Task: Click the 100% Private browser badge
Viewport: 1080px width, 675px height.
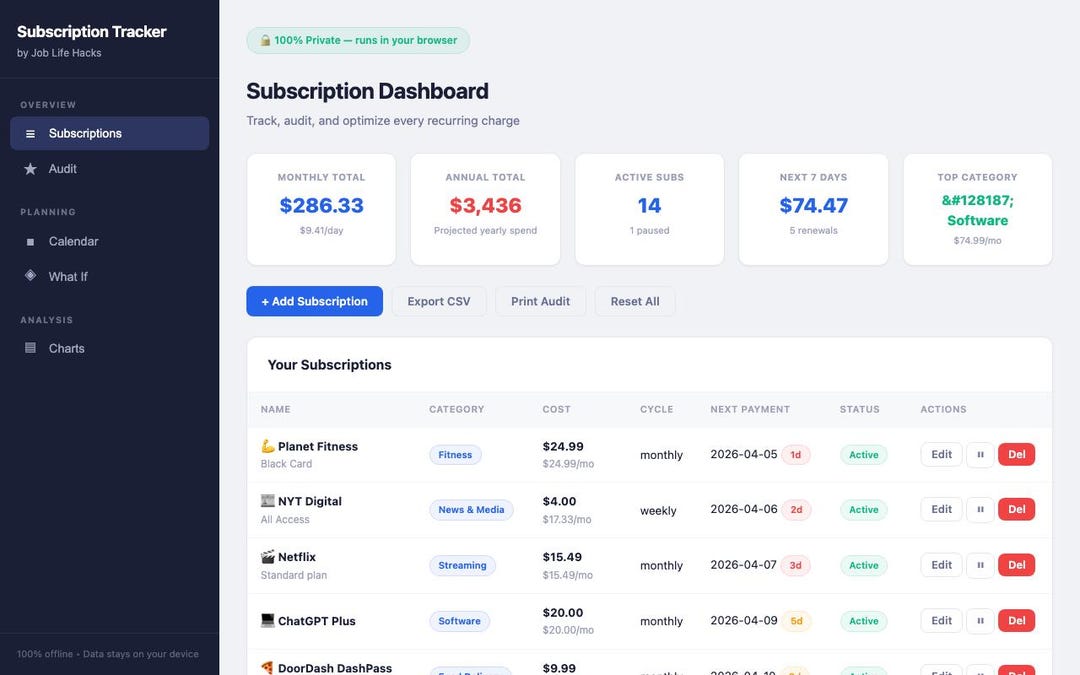Action: (358, 40)
